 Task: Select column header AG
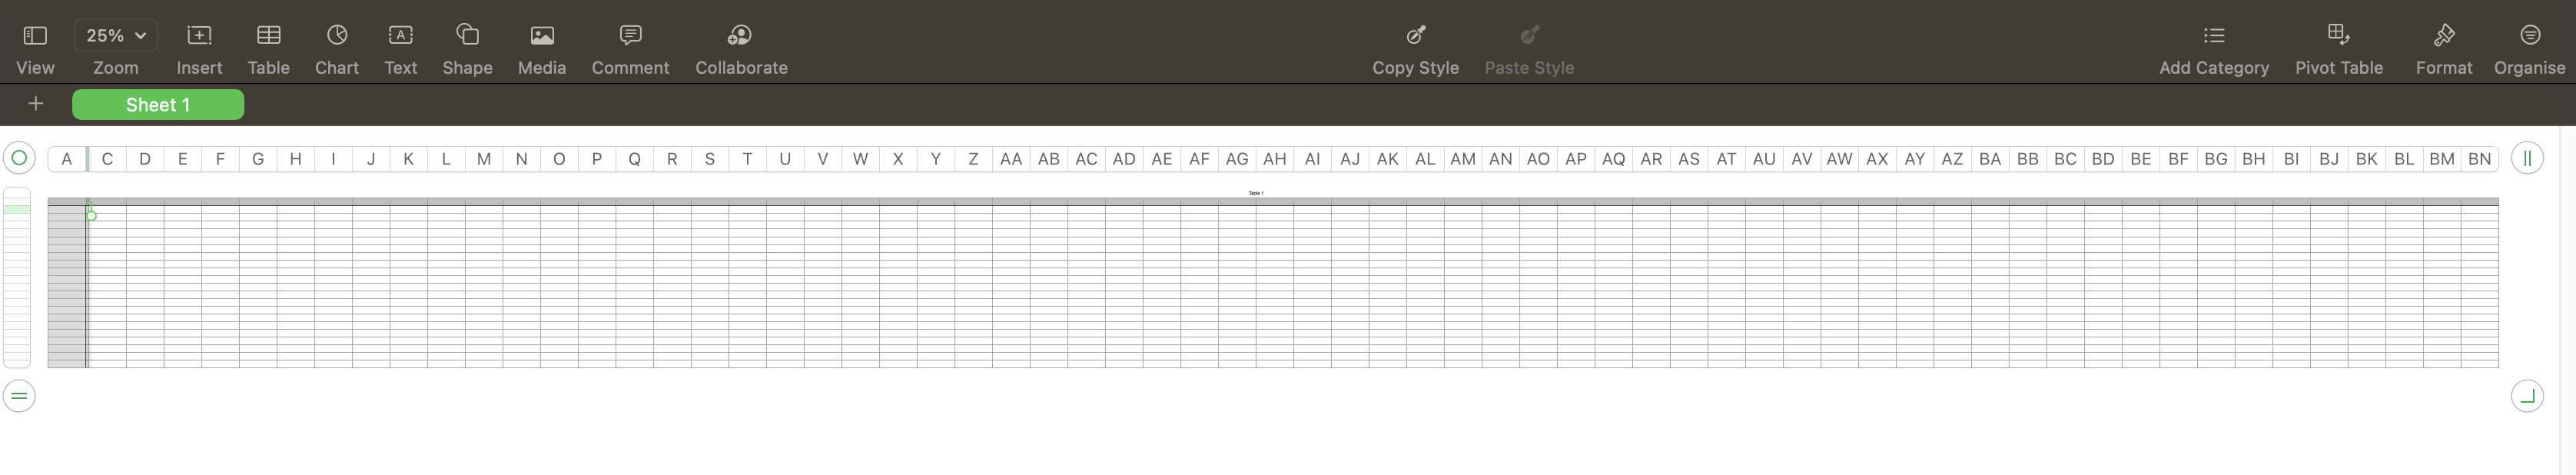point(1237,159)
